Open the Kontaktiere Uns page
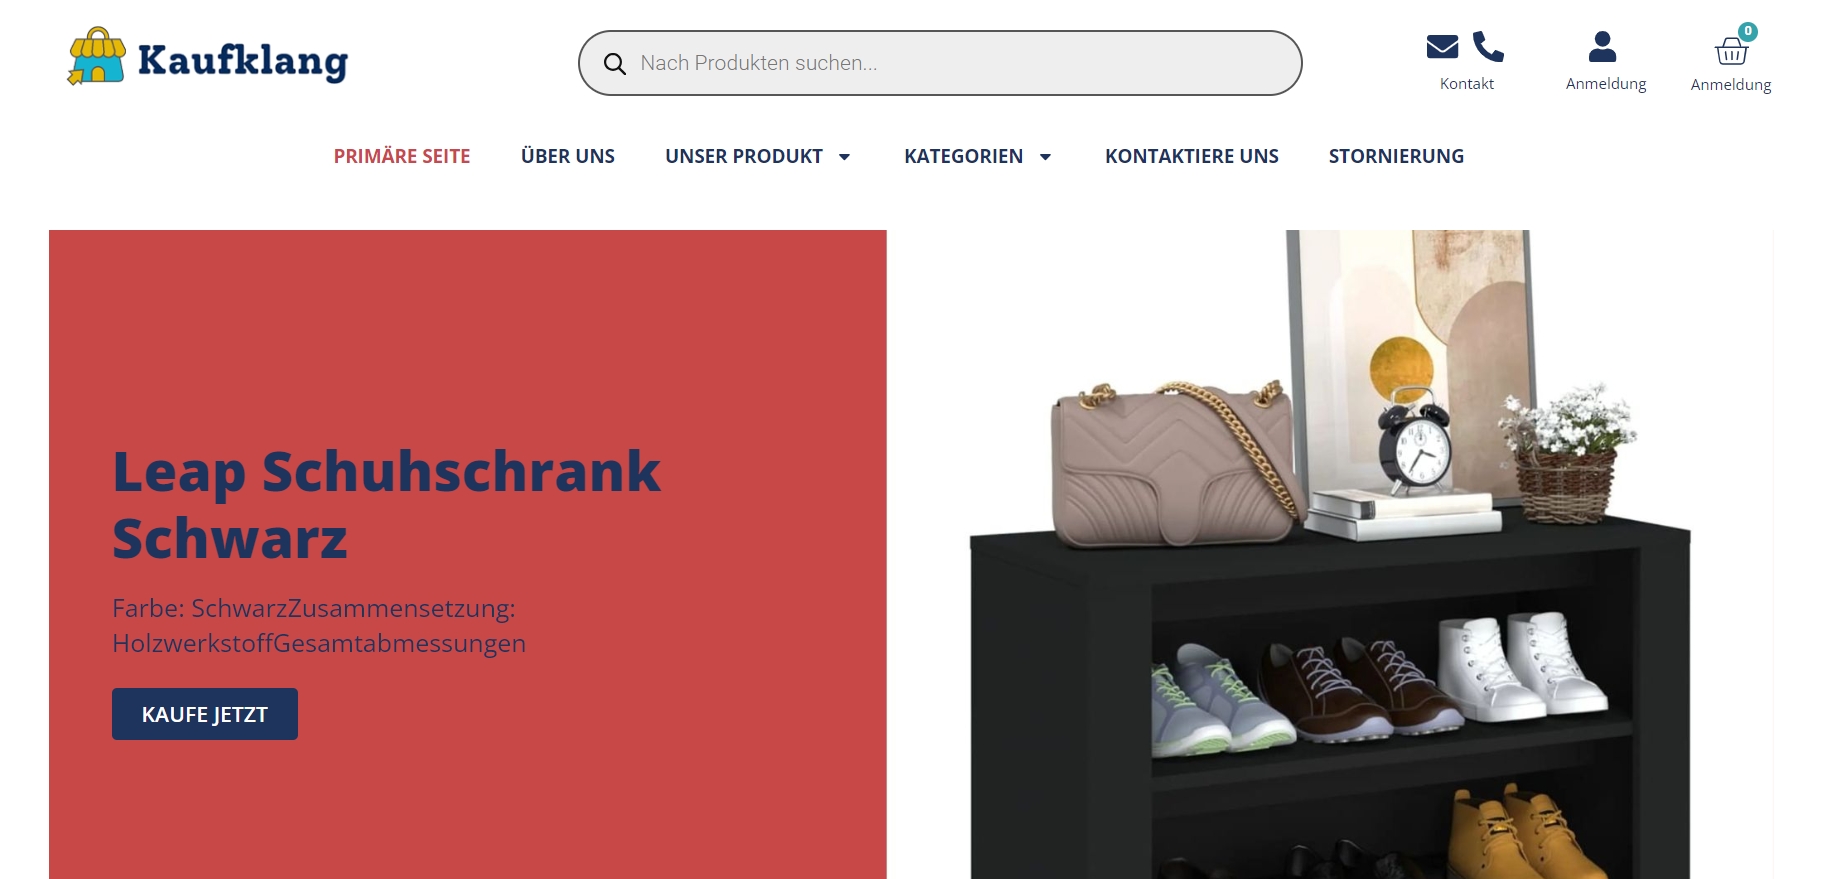This screenshot has width=1821, height=879. coord(1192,156)
